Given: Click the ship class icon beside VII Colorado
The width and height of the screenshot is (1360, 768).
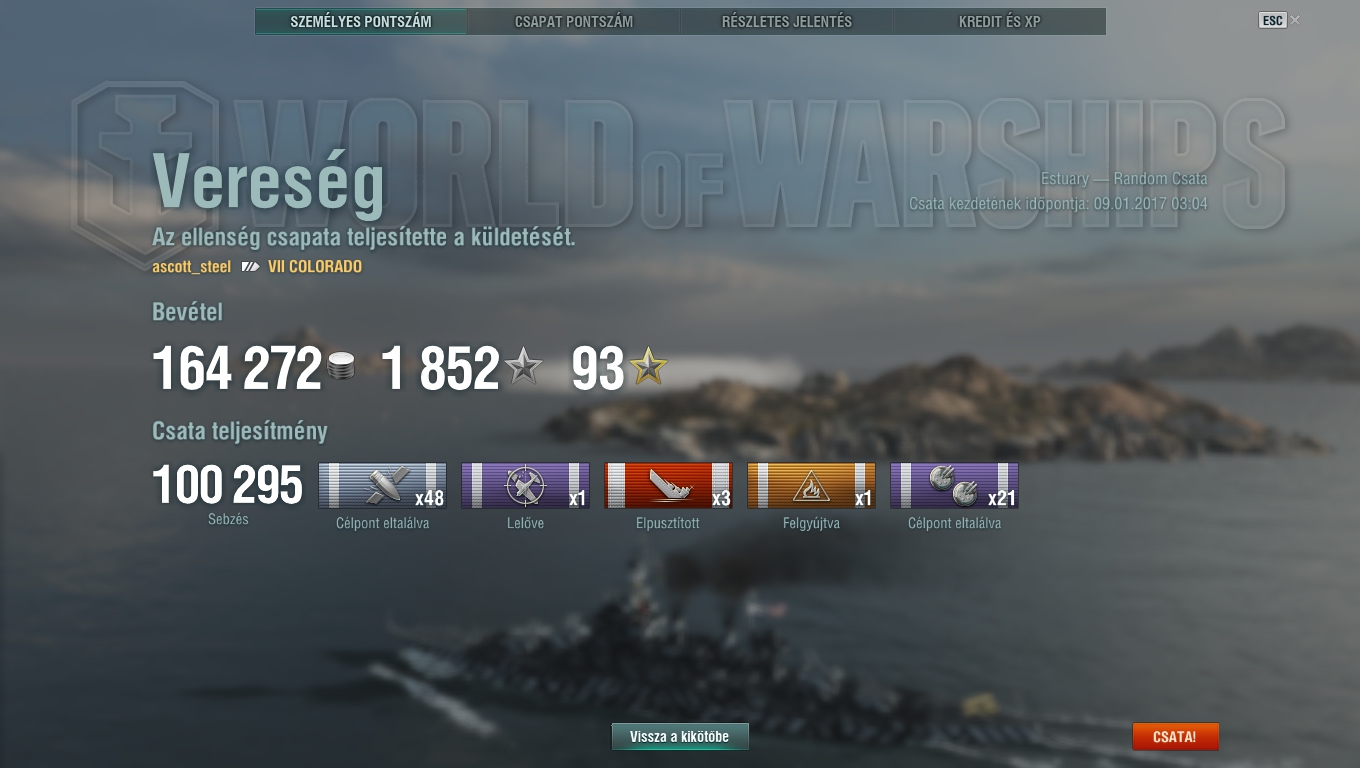Looking at the screenshot, I should click(x=250, y=267).
